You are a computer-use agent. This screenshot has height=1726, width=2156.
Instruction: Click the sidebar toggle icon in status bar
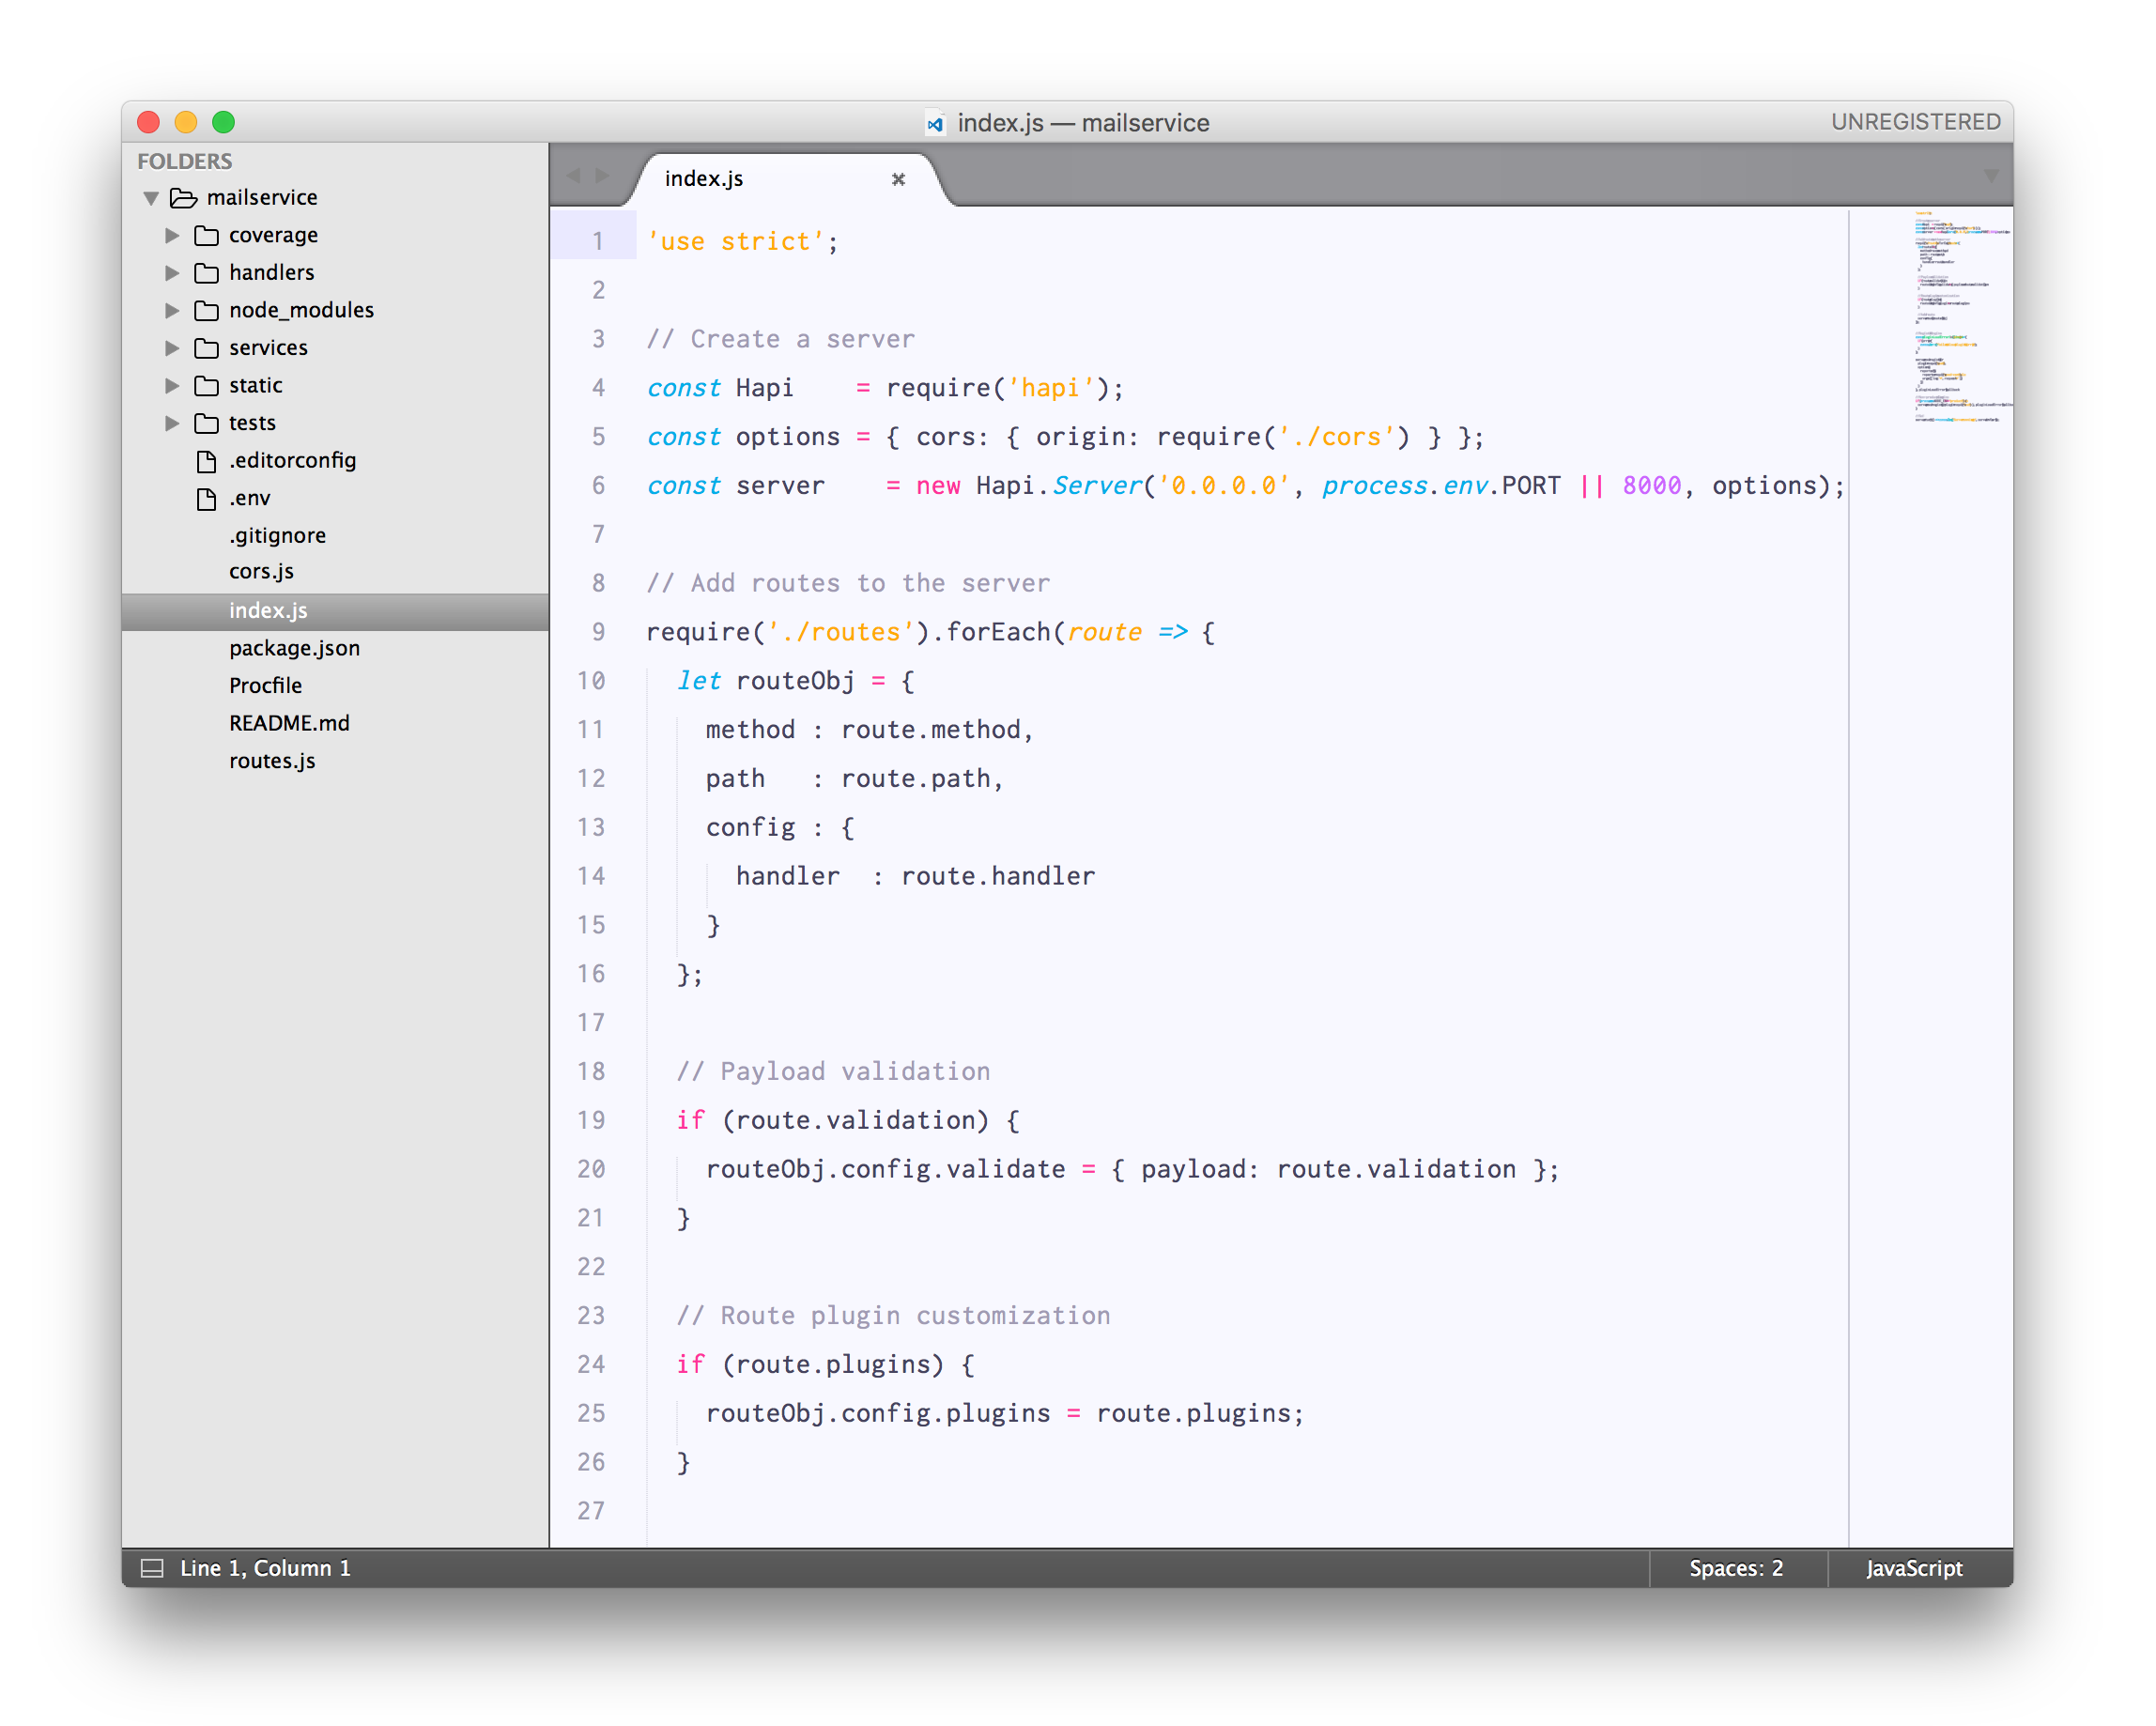[x=152, y=1567]
